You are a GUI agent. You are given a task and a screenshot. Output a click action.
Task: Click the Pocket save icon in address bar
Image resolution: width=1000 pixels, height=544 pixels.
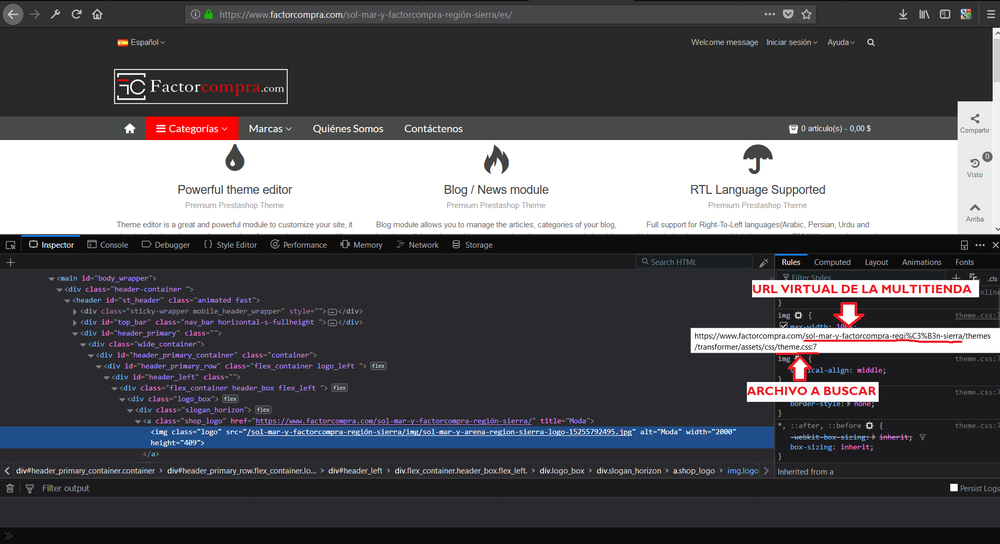788,14
